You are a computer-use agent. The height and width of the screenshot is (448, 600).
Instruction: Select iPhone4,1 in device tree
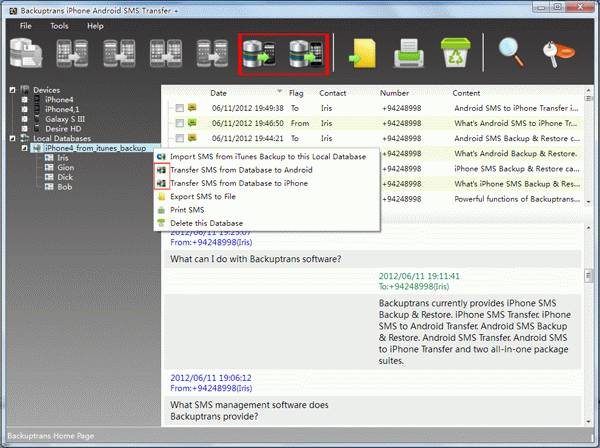62,109
